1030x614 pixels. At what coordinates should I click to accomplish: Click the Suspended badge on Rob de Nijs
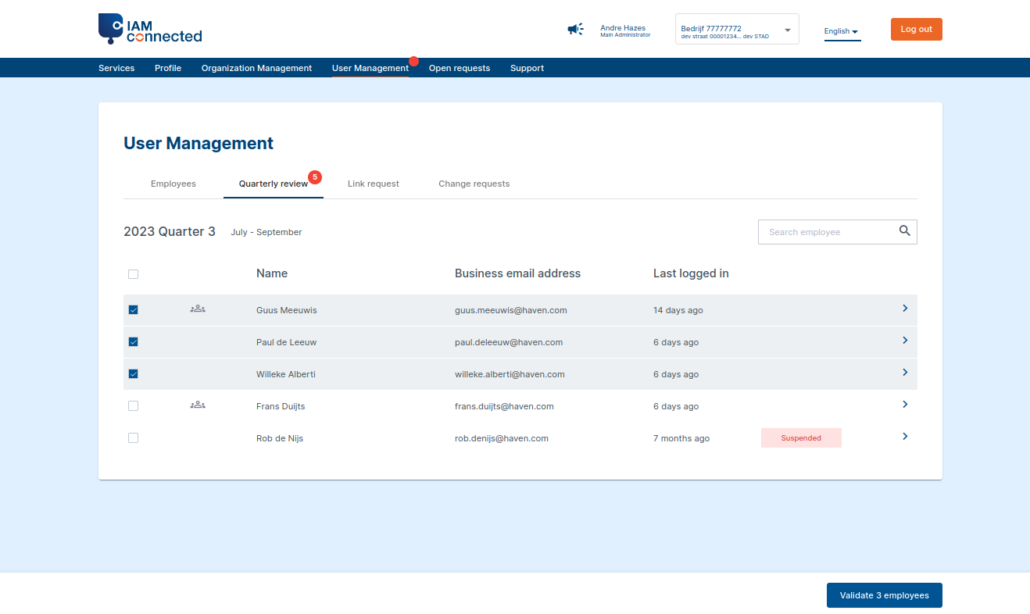point(800,437)
